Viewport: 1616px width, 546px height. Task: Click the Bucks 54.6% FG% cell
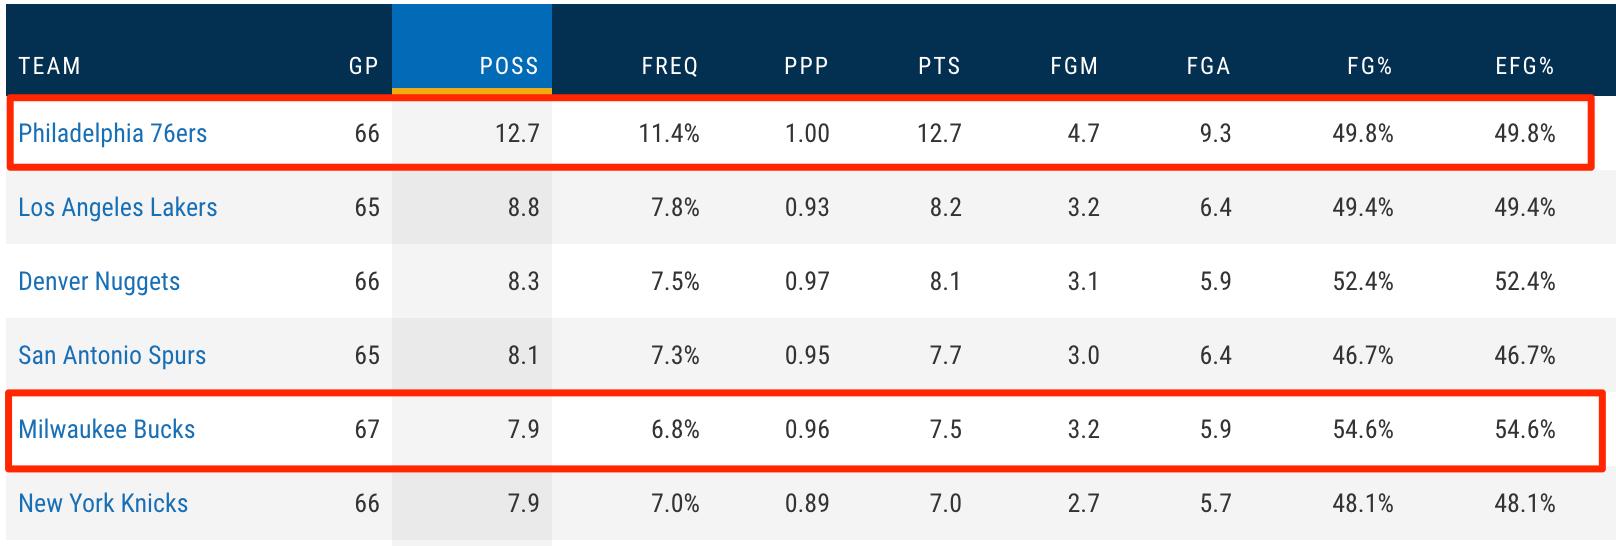click(x=1362, y=429)
